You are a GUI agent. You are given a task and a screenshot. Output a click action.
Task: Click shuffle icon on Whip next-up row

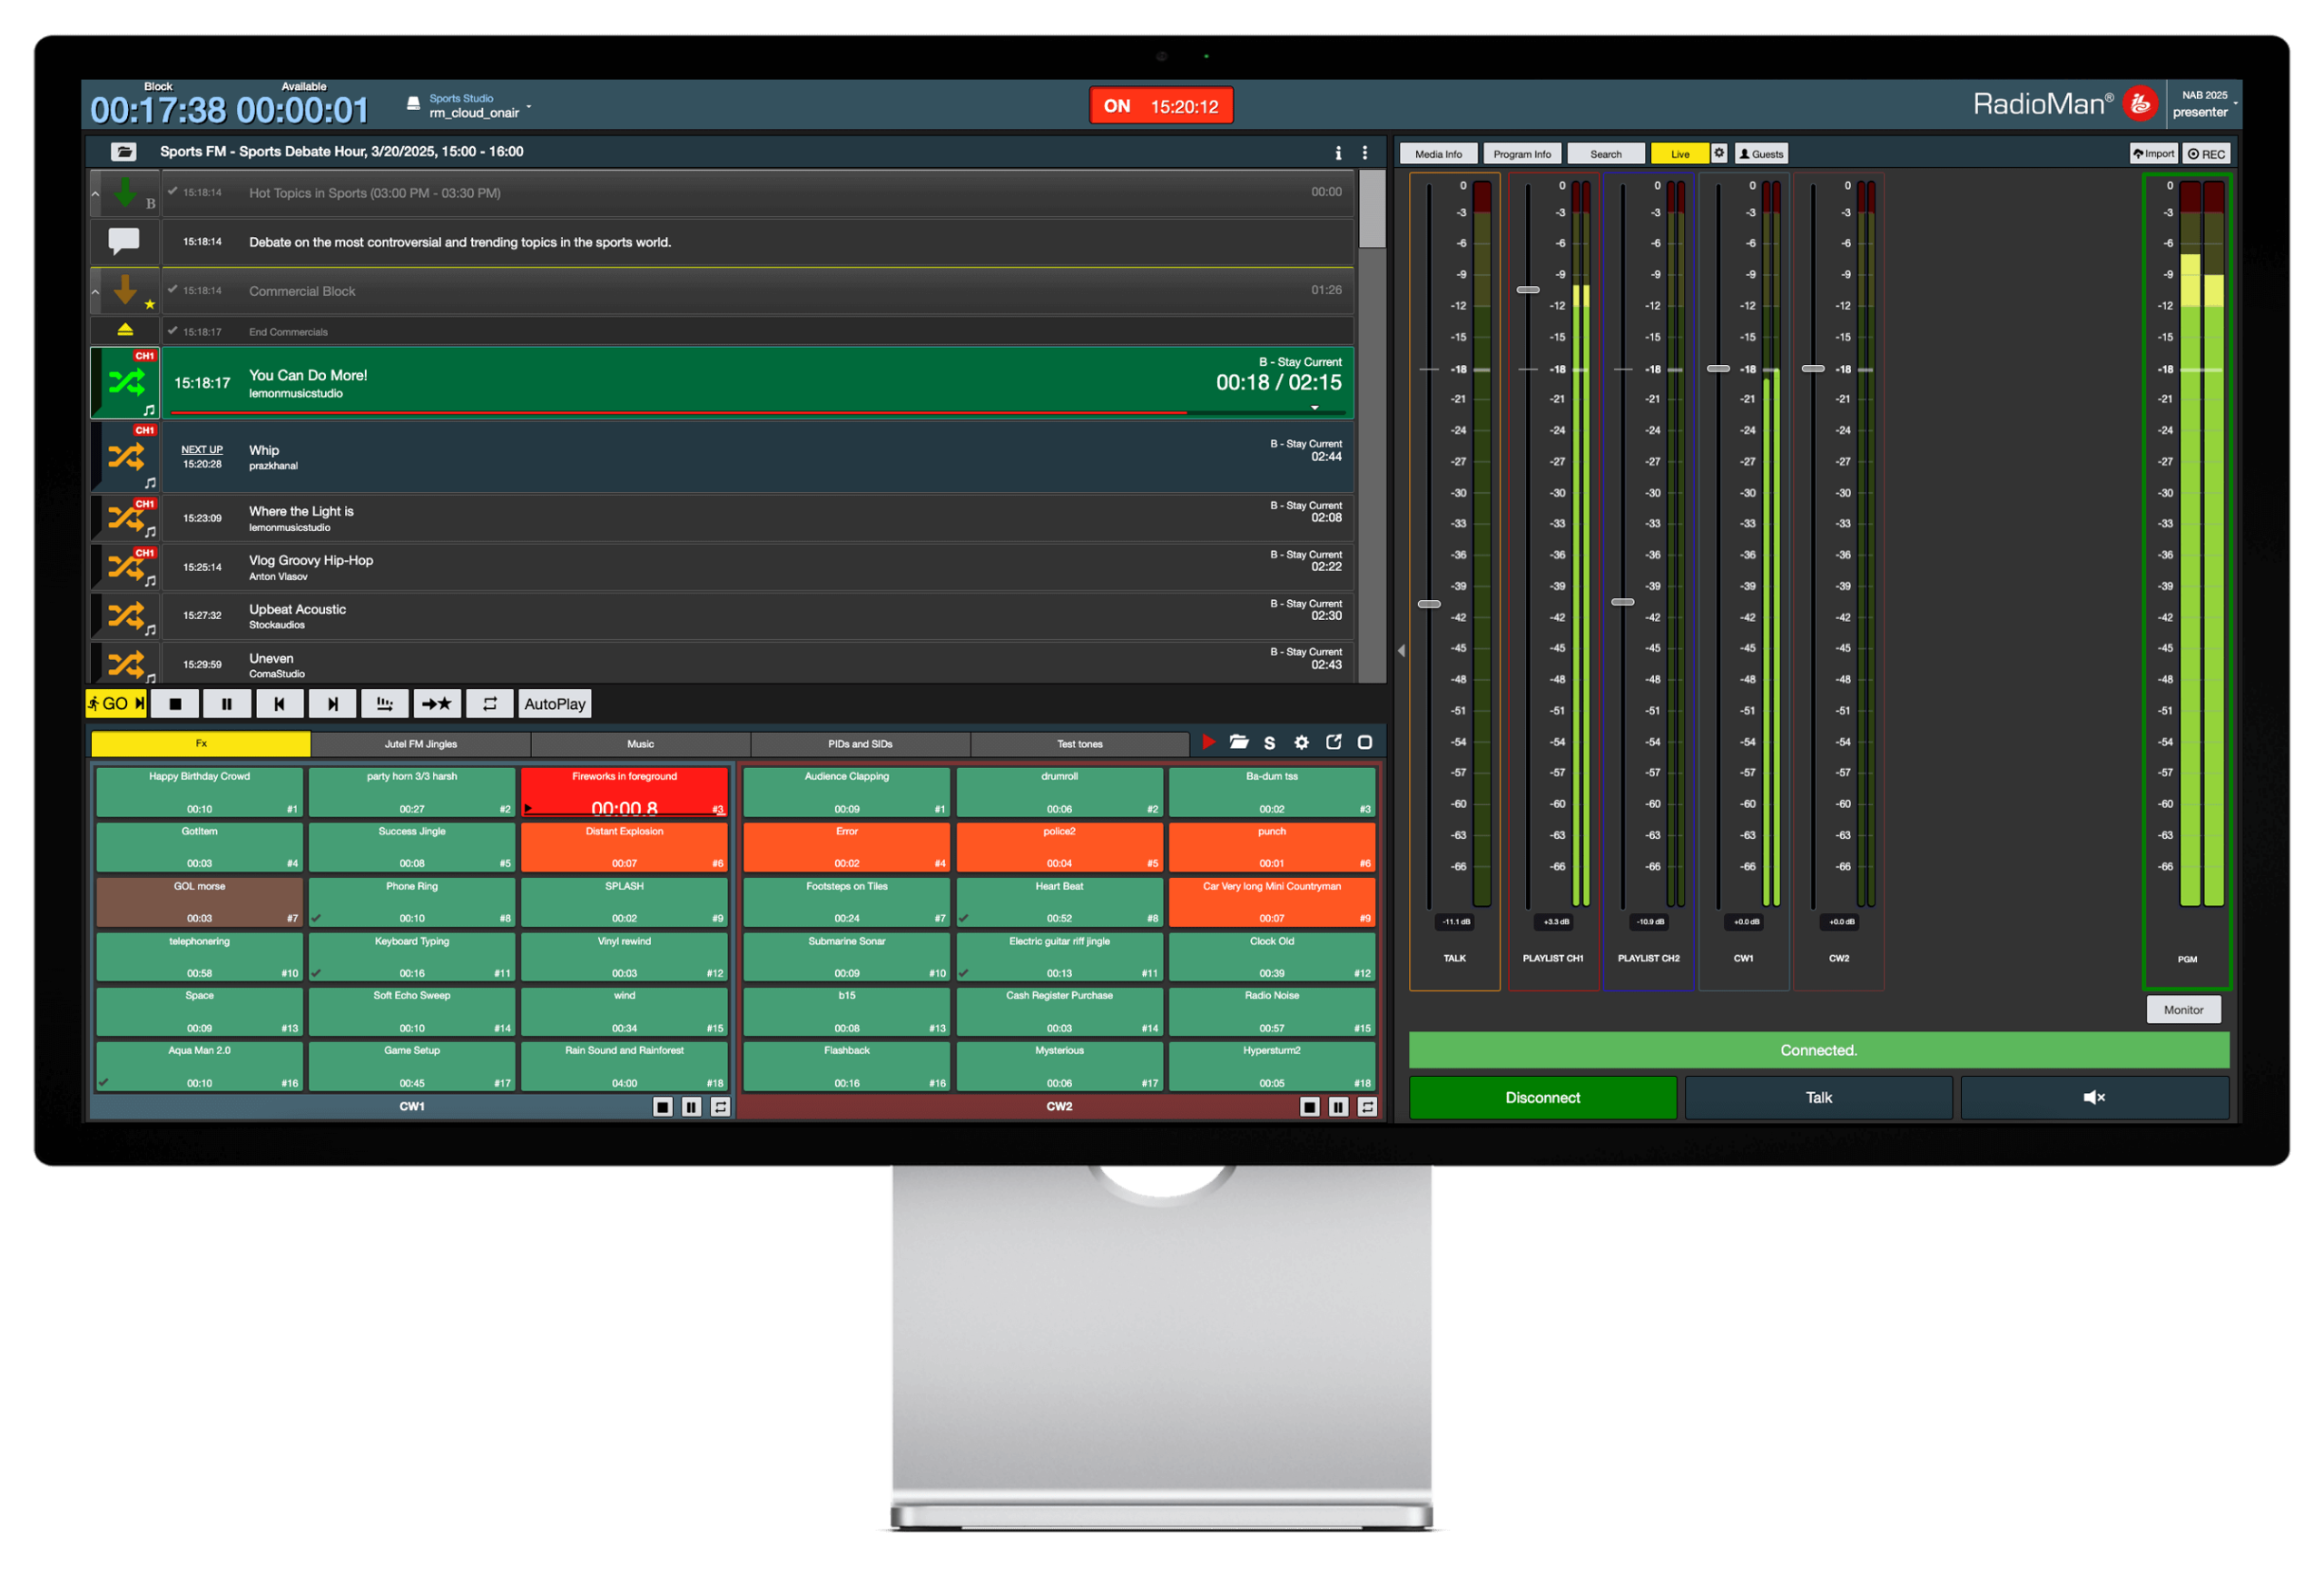pos(126,457)
